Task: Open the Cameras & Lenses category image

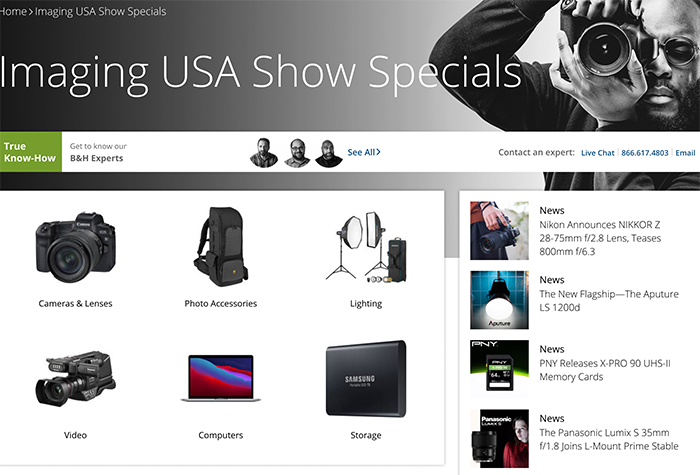Action: (75, 247)
